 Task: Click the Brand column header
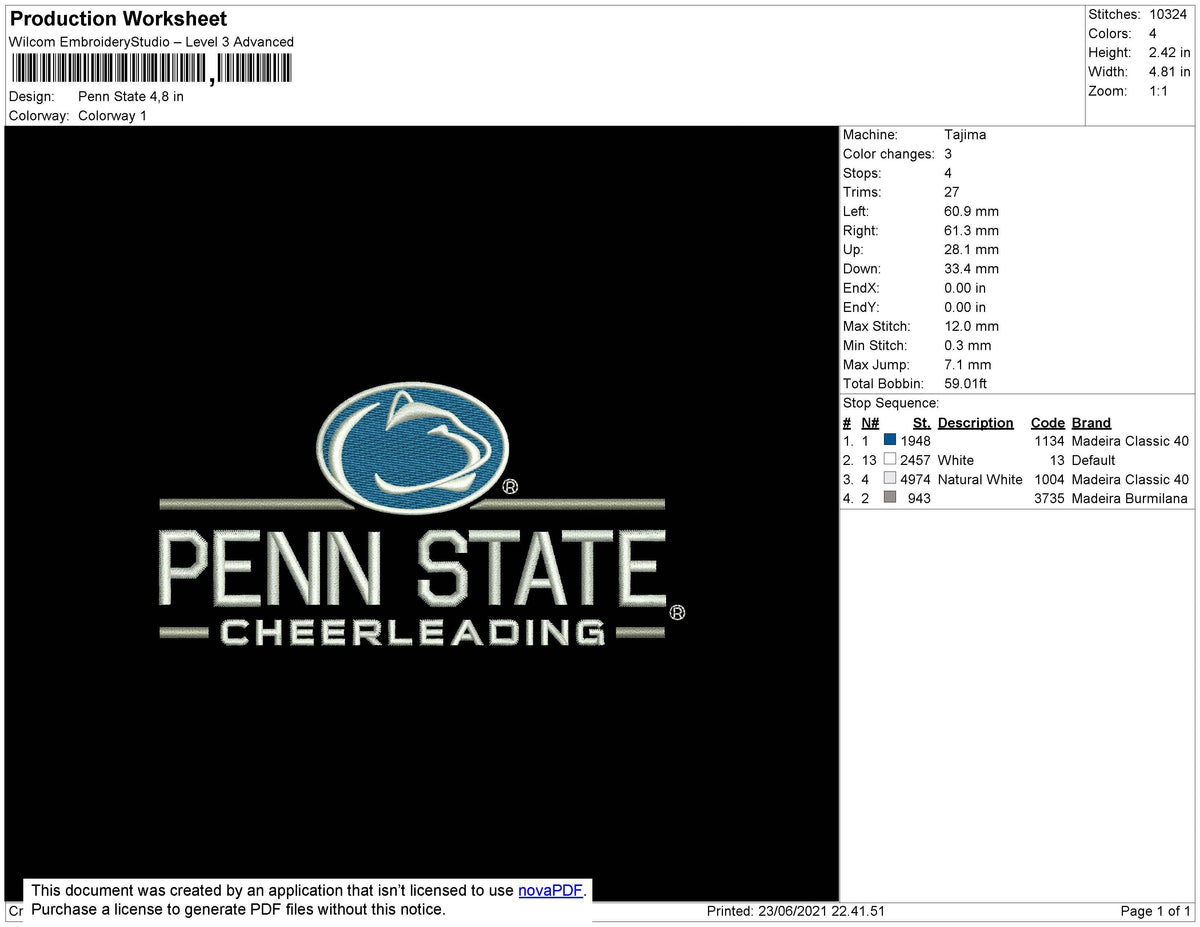click(x=1090, y=422)
